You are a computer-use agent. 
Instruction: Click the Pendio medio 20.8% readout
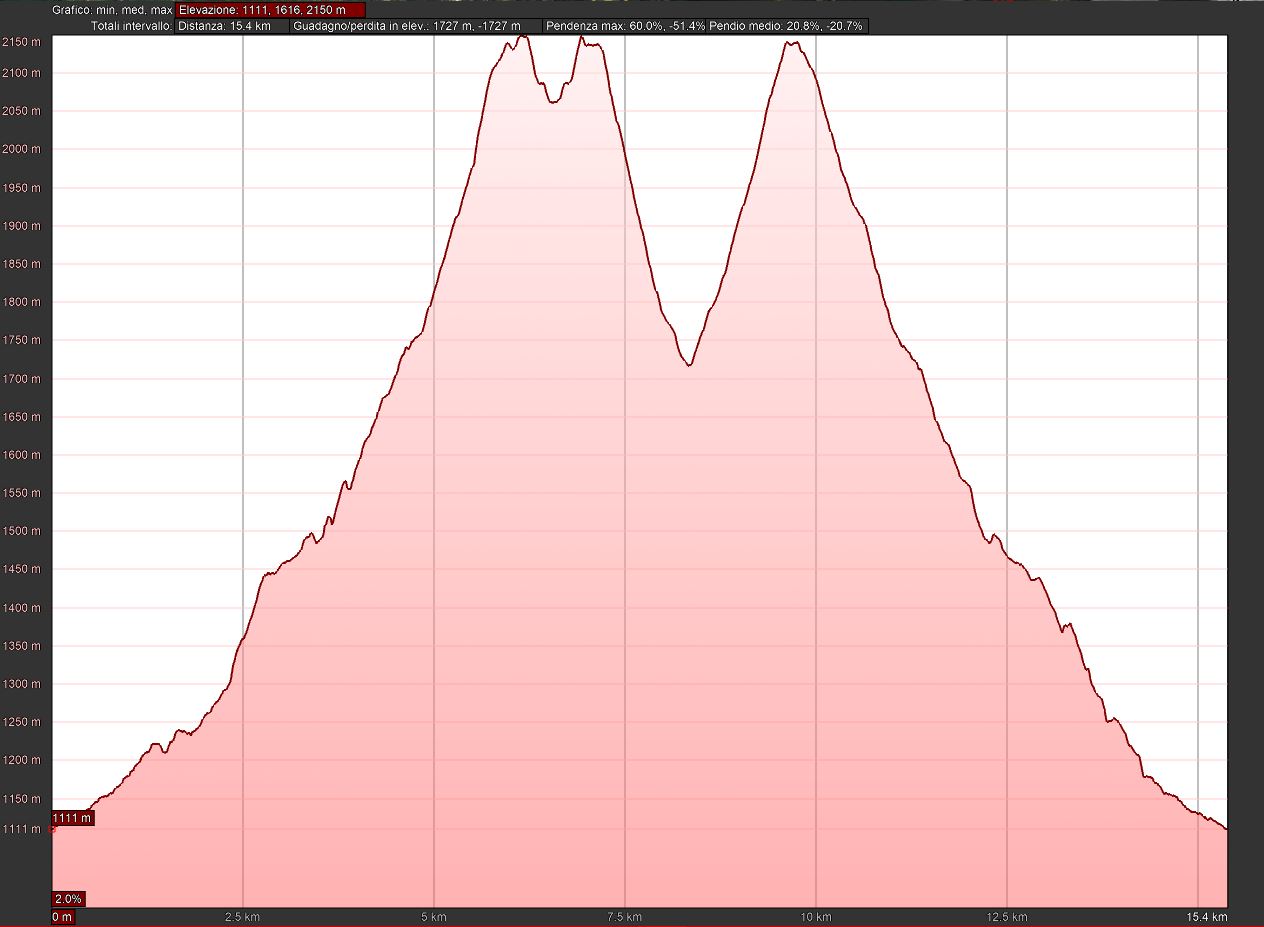click(x=787, y=26)
